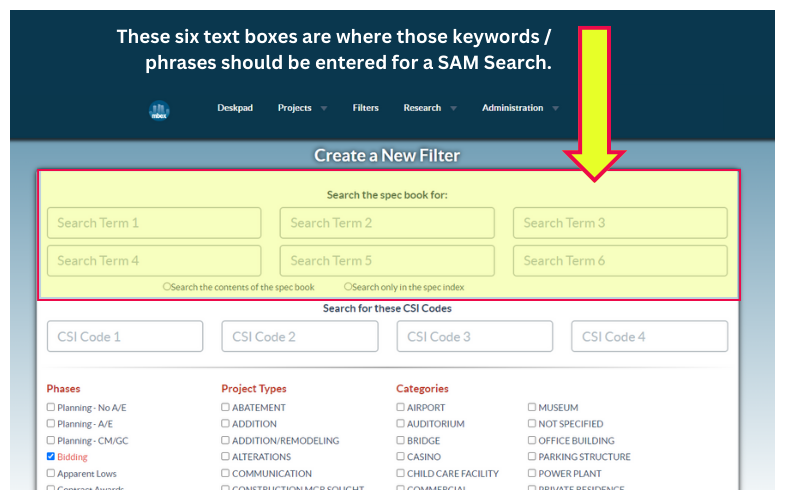Image resolution: width=785 pixels, height=500 pixels.
Task: Expand the Research dropdown arrow
Action: click(x=453, y=109)
